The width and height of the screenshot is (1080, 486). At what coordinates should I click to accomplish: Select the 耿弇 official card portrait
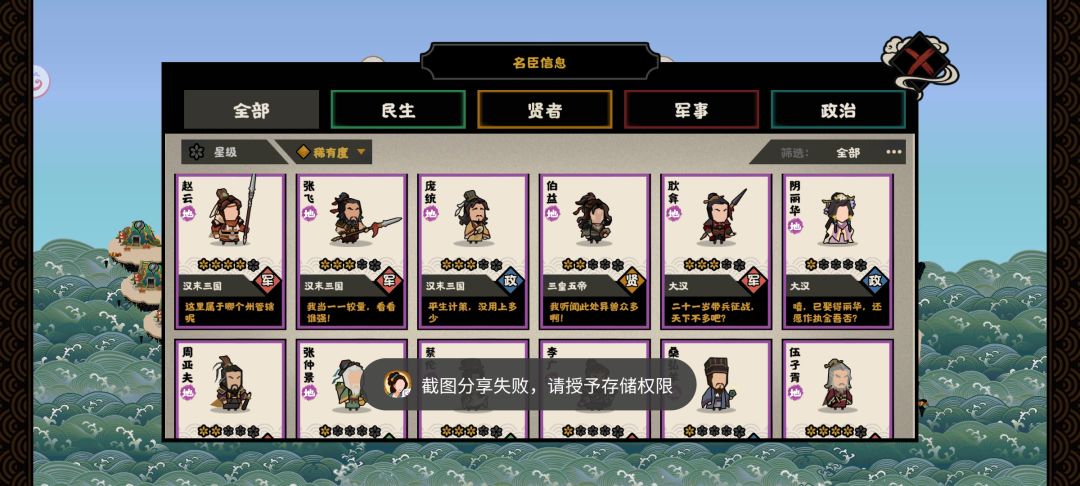(x=719, y=217)
